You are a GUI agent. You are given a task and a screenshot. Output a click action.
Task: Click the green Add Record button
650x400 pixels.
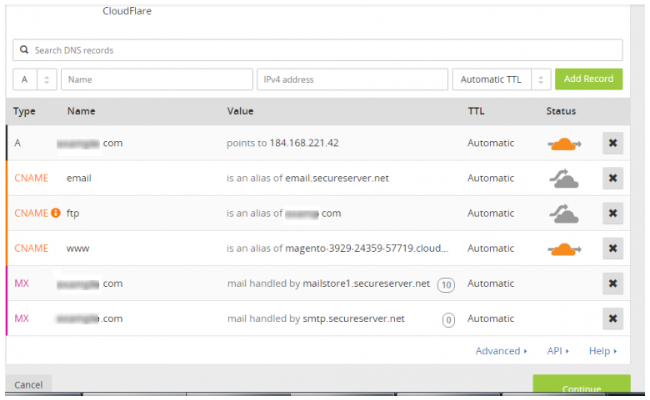[x=588, y=79]
